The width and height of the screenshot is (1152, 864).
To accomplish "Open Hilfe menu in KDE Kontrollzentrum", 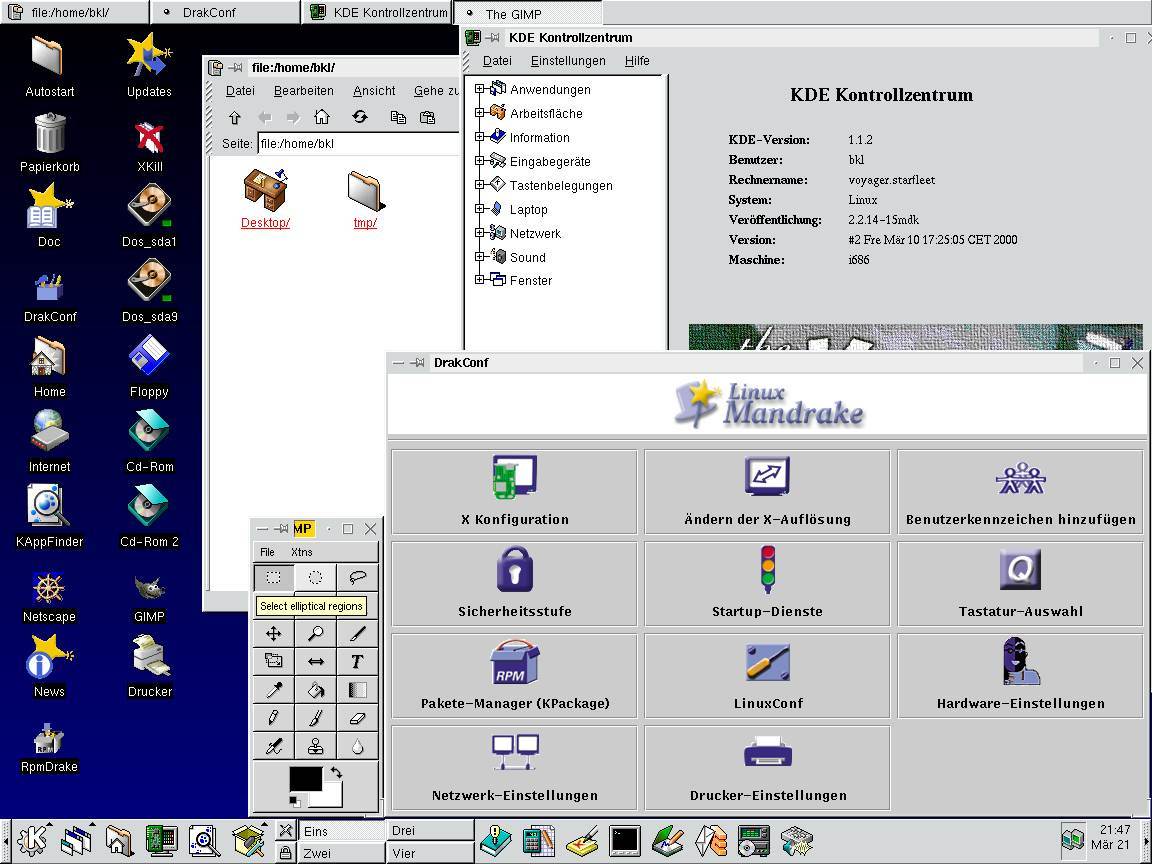I will 637,61.
